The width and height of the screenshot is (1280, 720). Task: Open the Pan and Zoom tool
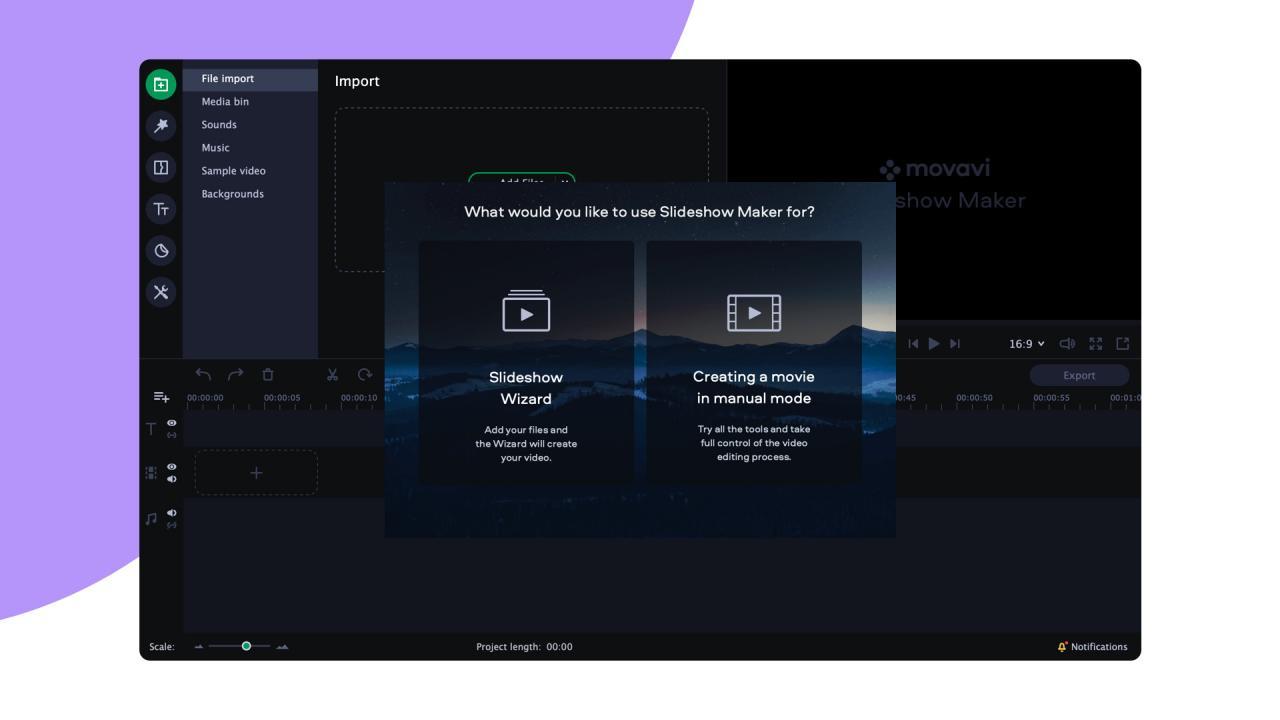pyautogui.click(x=162, y=252)
